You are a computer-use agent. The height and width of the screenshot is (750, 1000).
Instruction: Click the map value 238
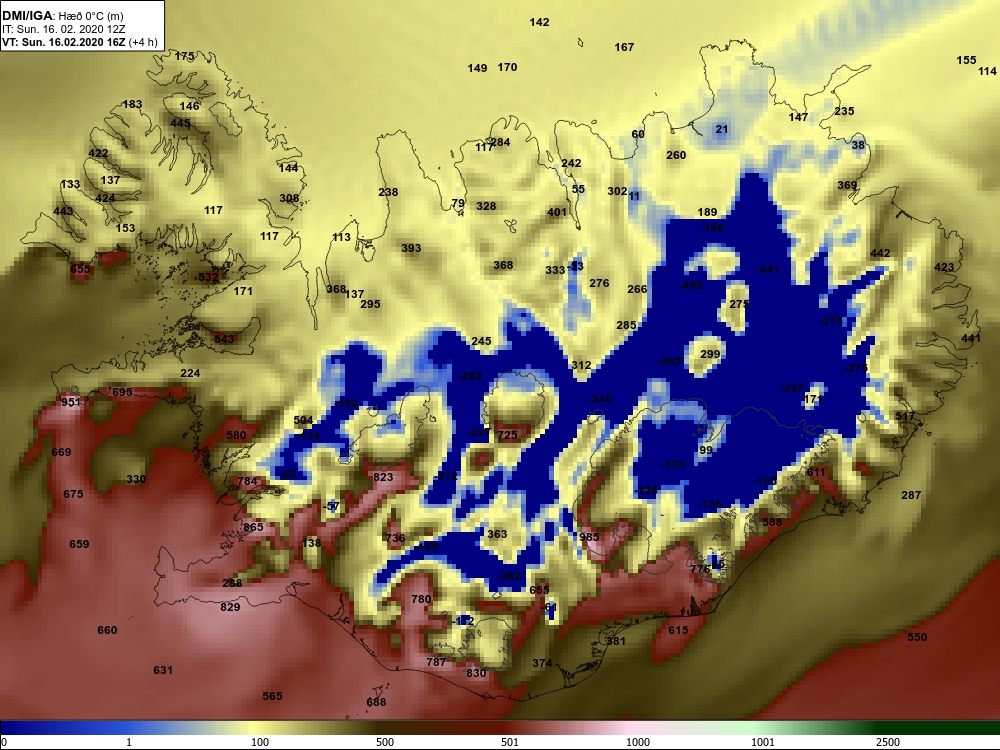pos(388,192)
